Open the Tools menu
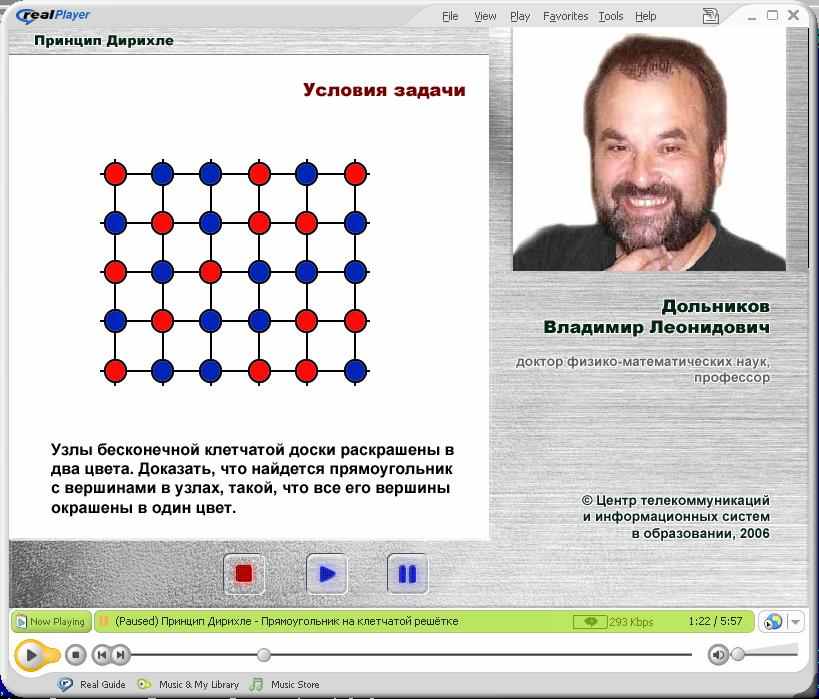Screen dimensions: 819x699 point(611,16)
